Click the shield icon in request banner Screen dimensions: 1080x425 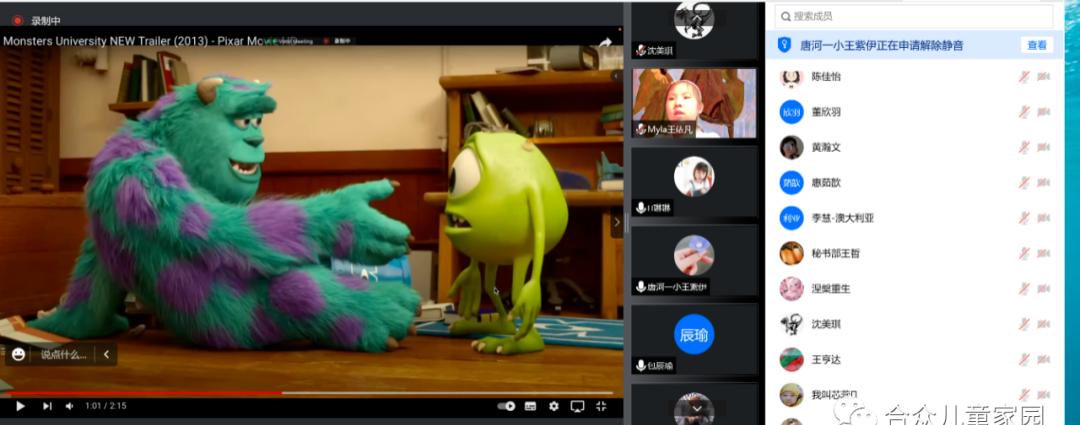tap(784, 45)
